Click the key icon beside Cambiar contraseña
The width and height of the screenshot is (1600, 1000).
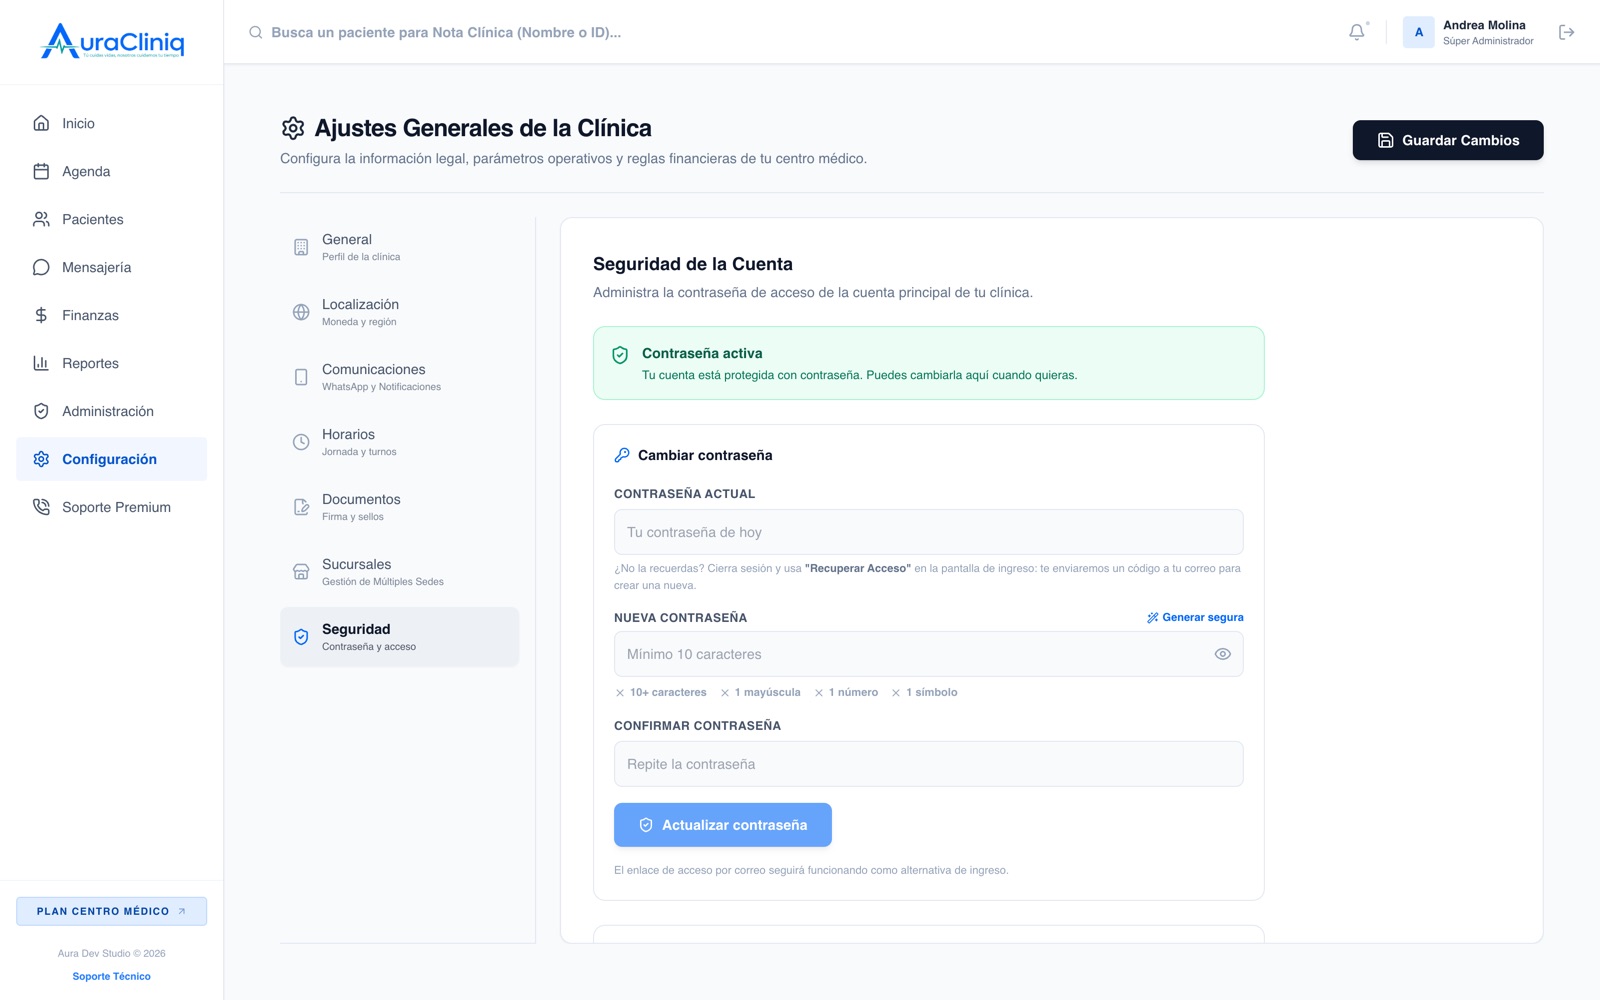[622, 455]
